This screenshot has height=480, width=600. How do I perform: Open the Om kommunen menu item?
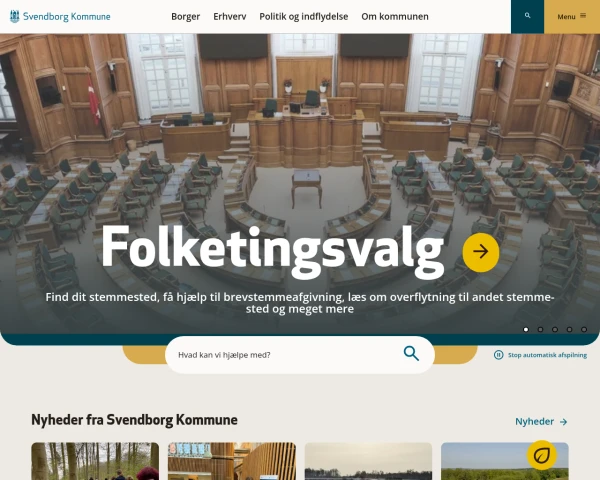pos(395,16)
